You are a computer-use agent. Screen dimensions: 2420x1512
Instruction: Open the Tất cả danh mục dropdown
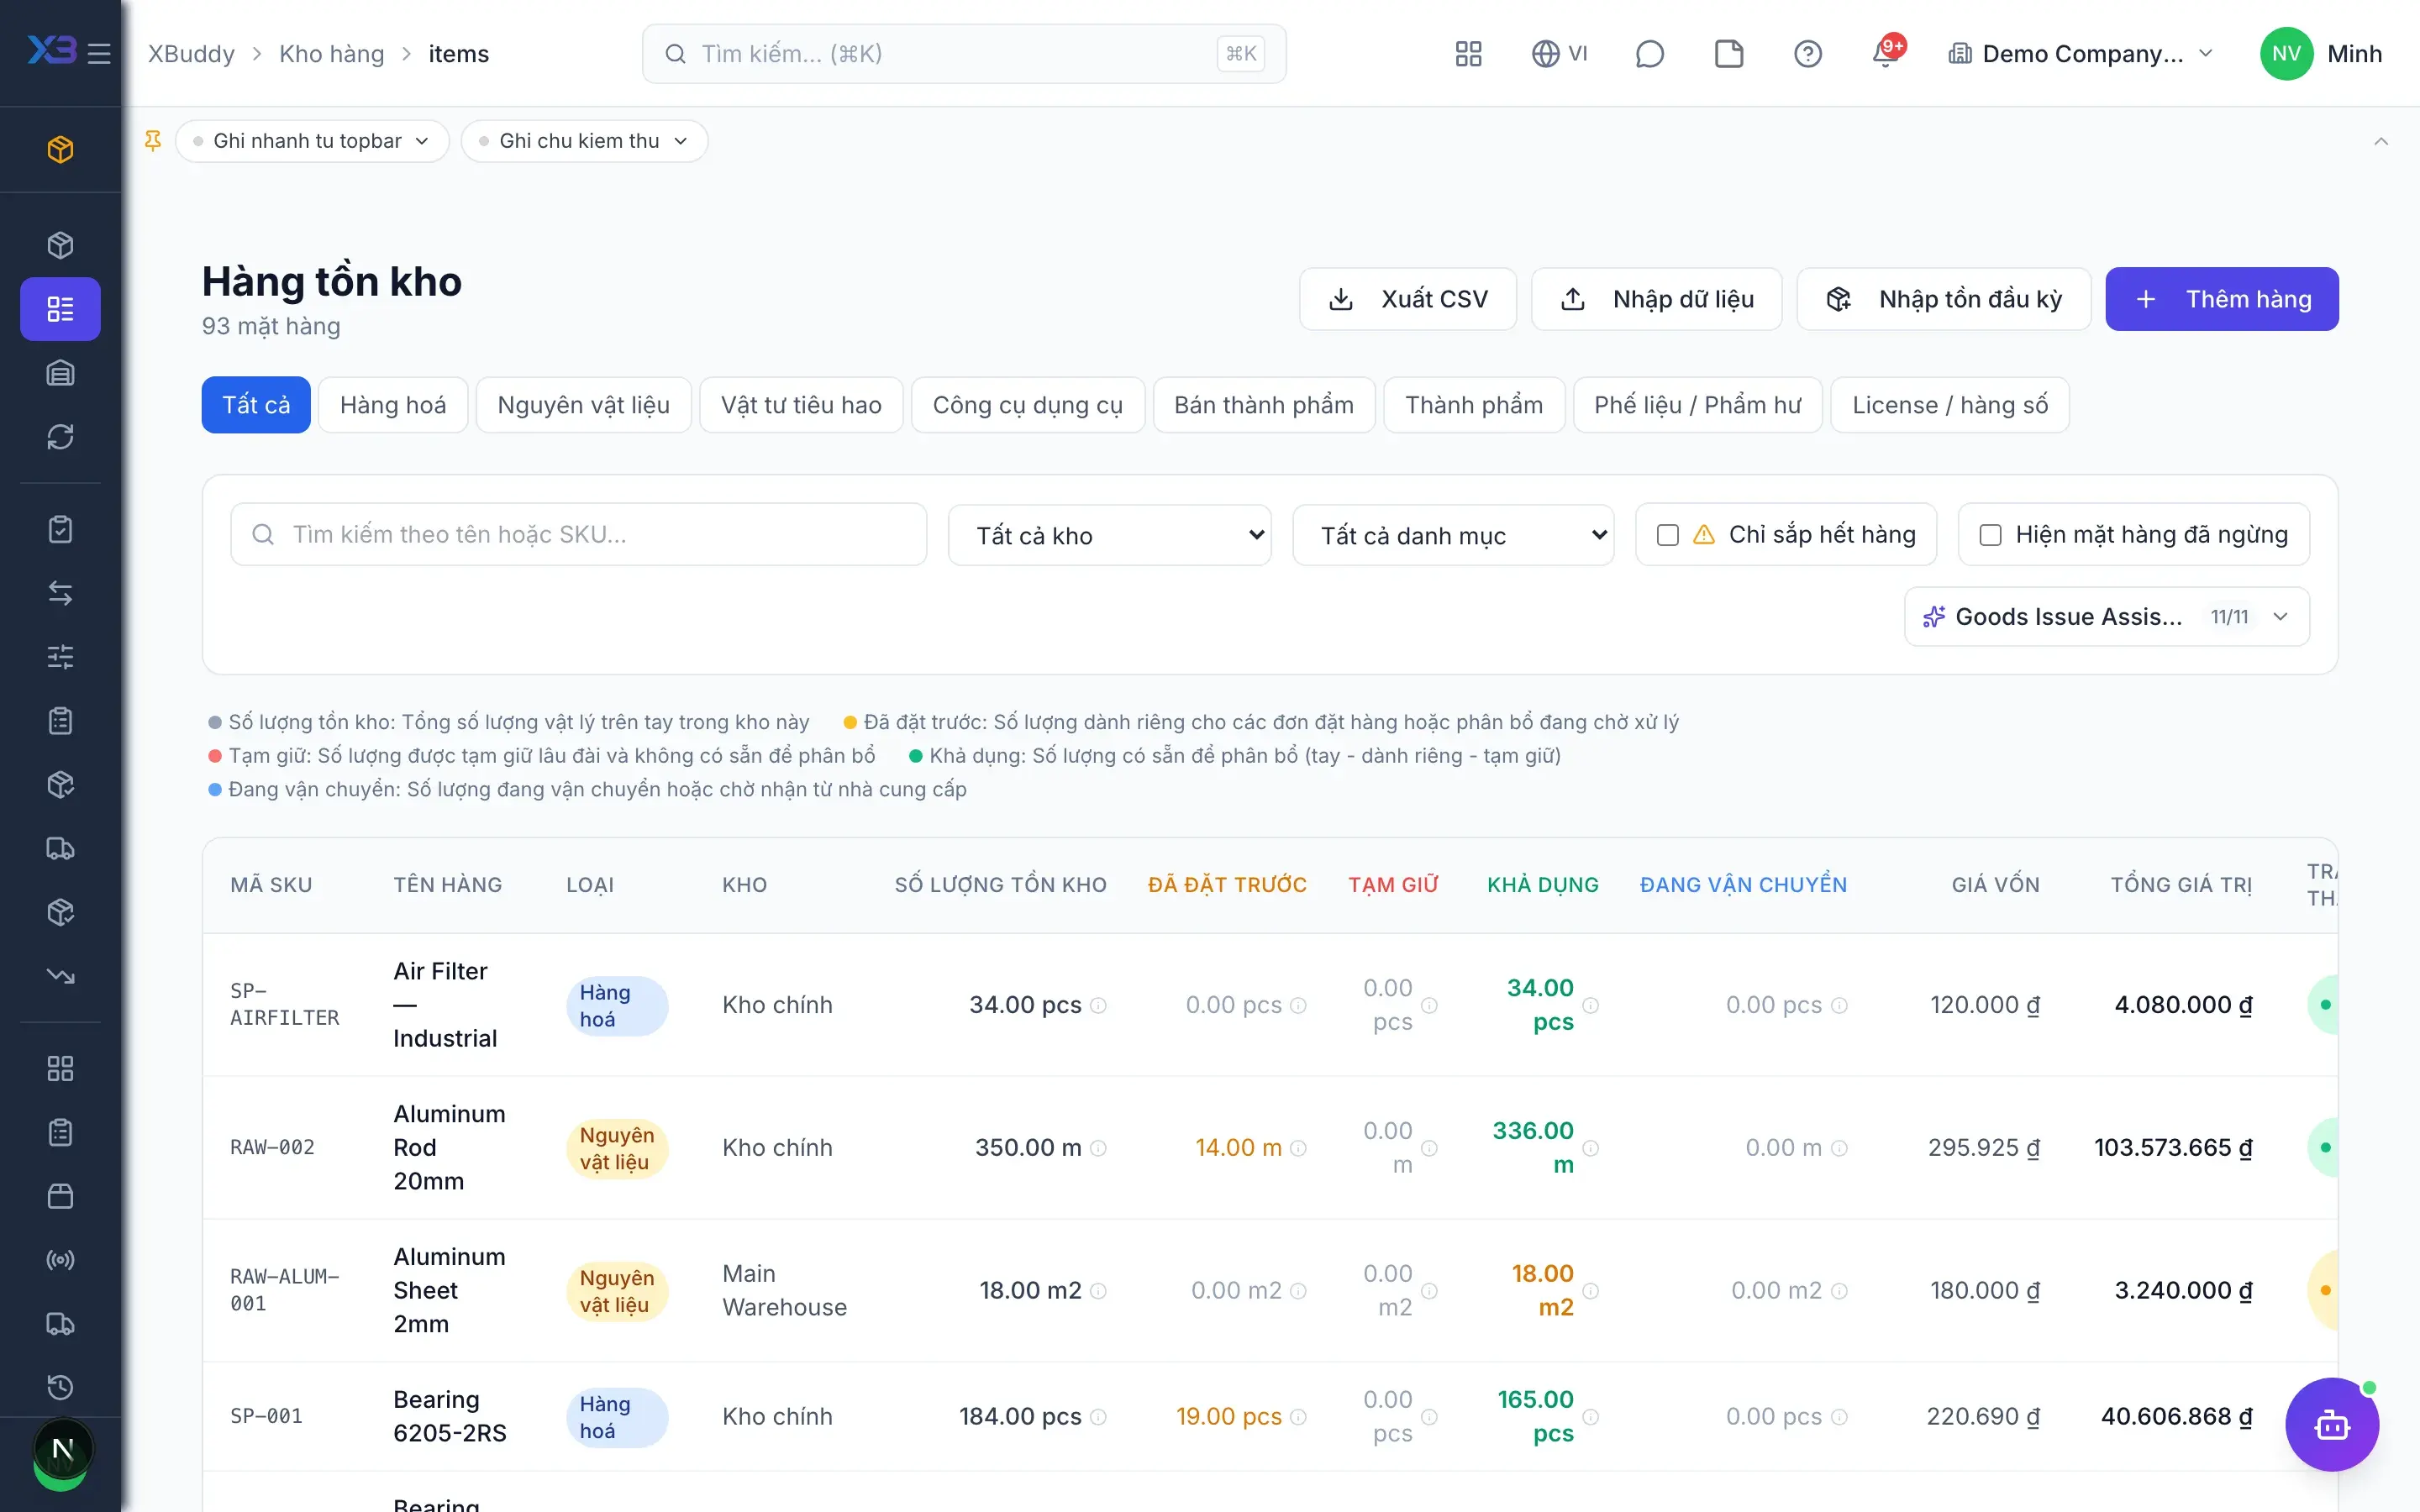click(1454, 535)
